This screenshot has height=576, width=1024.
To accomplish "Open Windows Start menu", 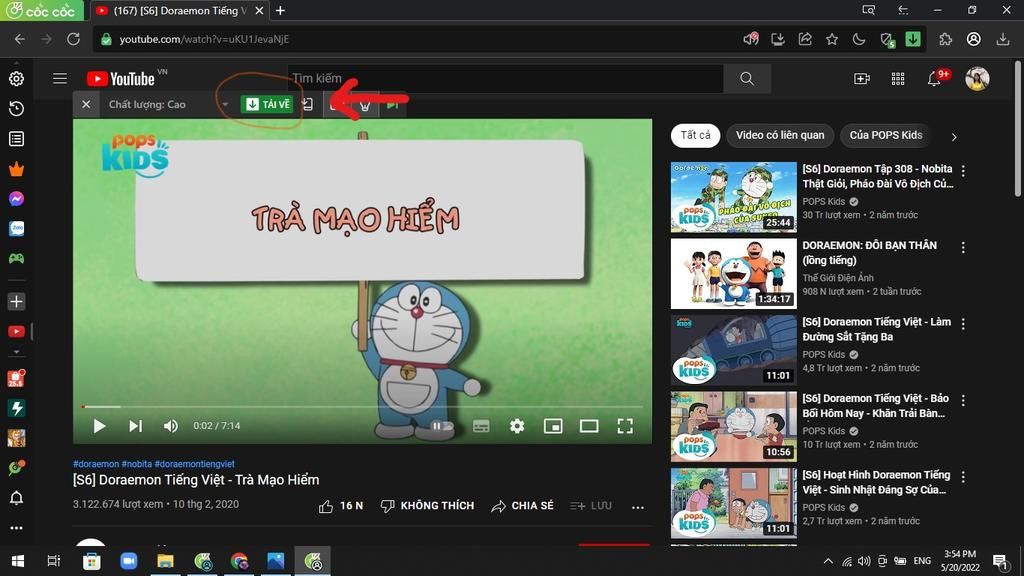I will (x=18, y=560).
